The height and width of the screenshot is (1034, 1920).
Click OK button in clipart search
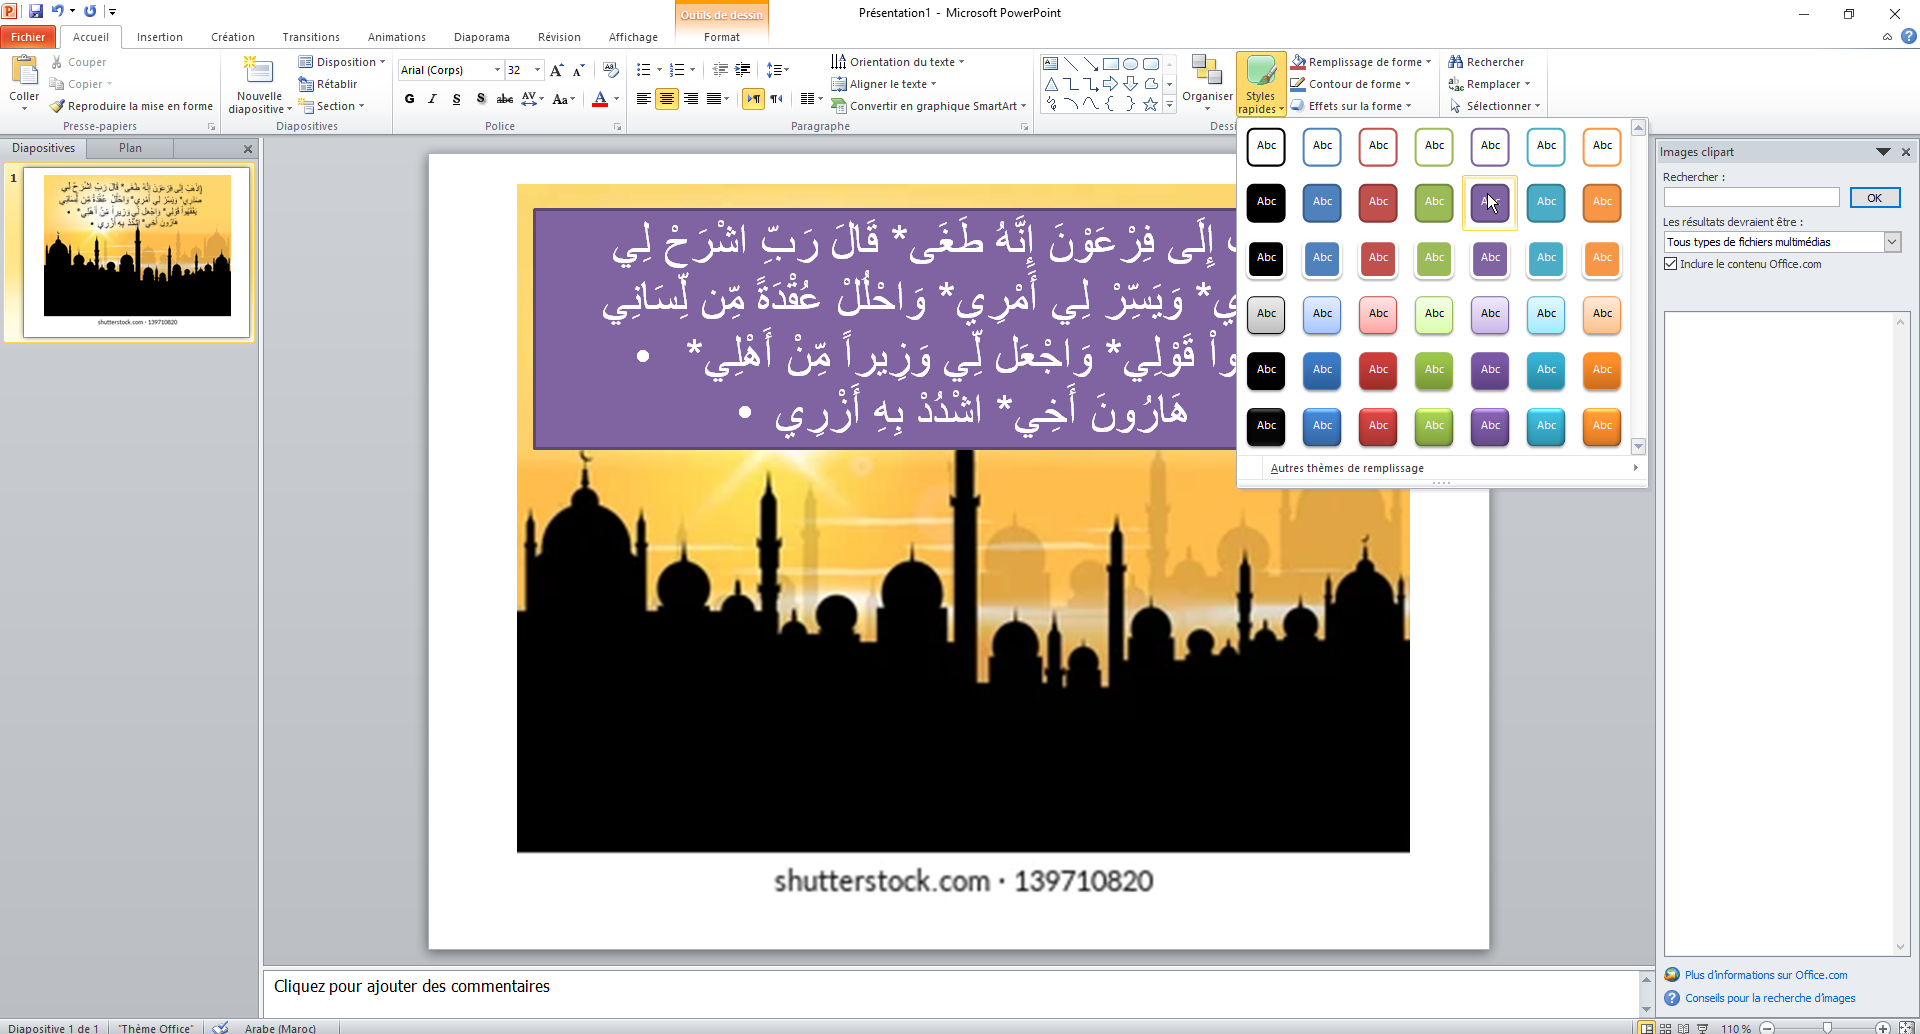(1875, 198)
